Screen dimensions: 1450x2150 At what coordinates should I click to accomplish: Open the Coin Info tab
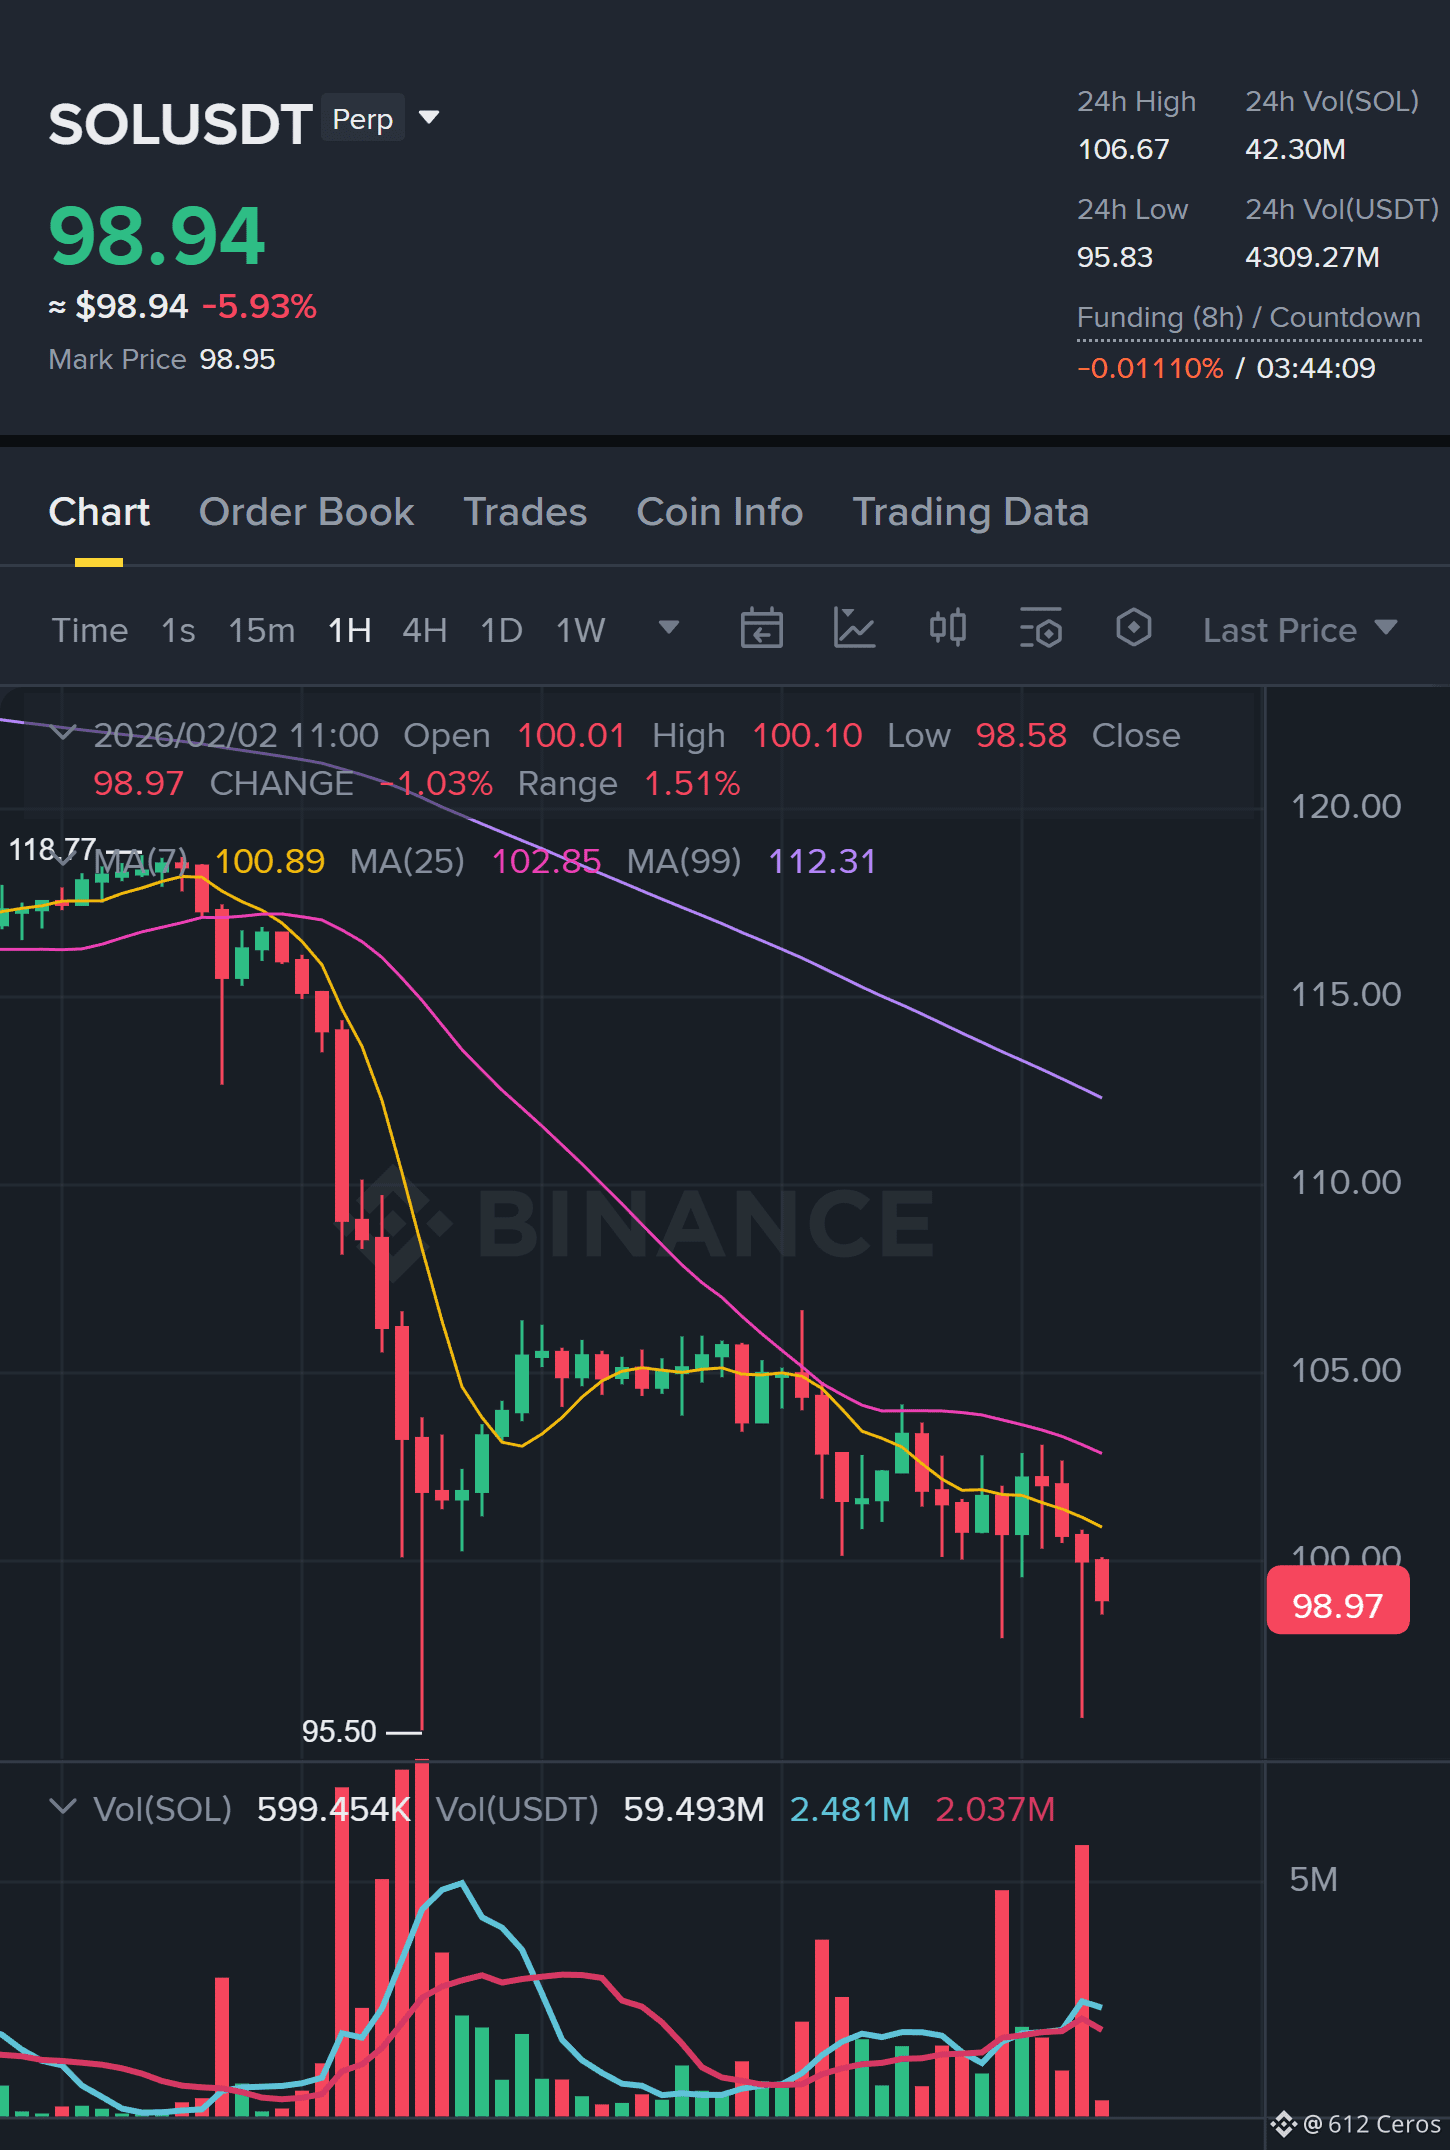coord(719,512)
